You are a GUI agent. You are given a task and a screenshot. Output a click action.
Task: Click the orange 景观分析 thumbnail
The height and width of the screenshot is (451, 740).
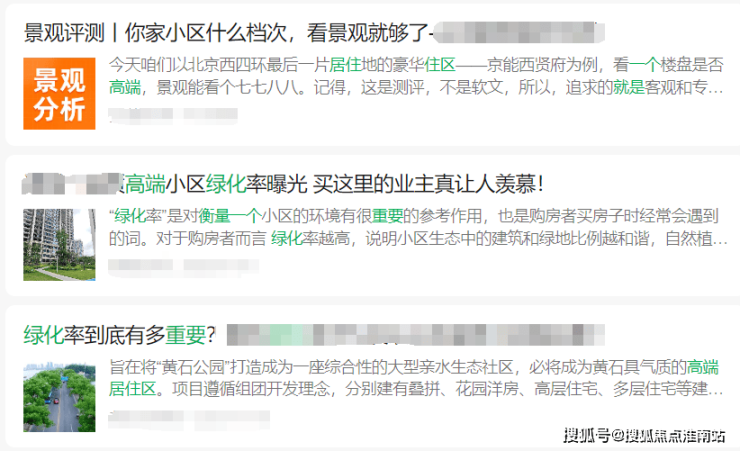pyautogui.click(x=59, y=93)
